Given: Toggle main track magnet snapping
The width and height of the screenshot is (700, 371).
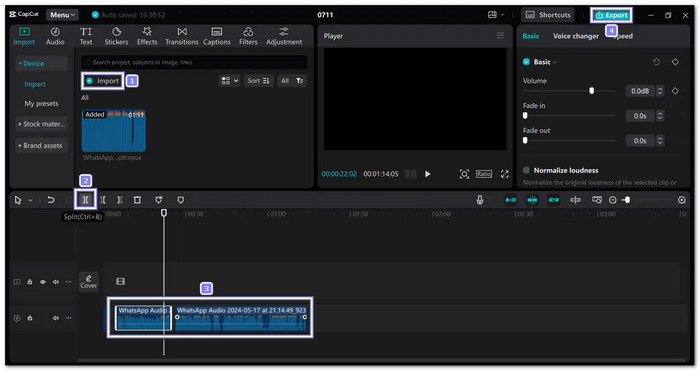Looking at the screenshot, I should [x=511, y=200].
